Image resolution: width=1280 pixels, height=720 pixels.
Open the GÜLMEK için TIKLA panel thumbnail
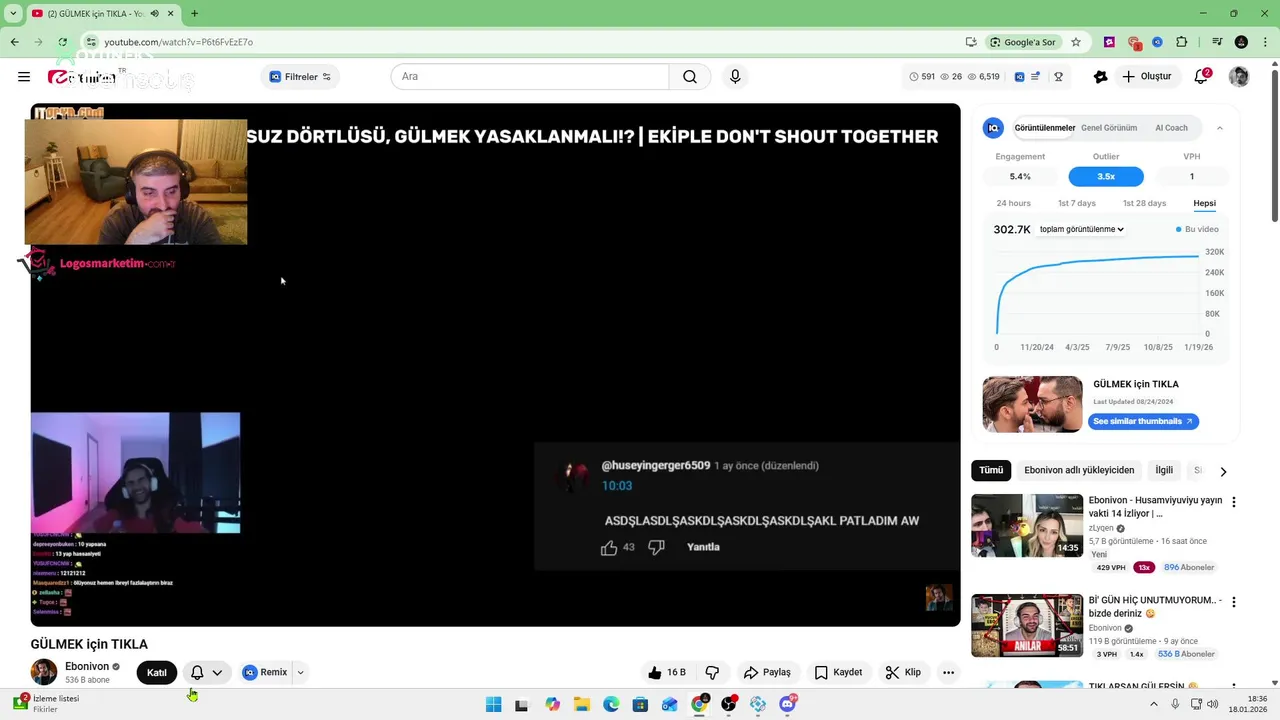point(1032,404)
